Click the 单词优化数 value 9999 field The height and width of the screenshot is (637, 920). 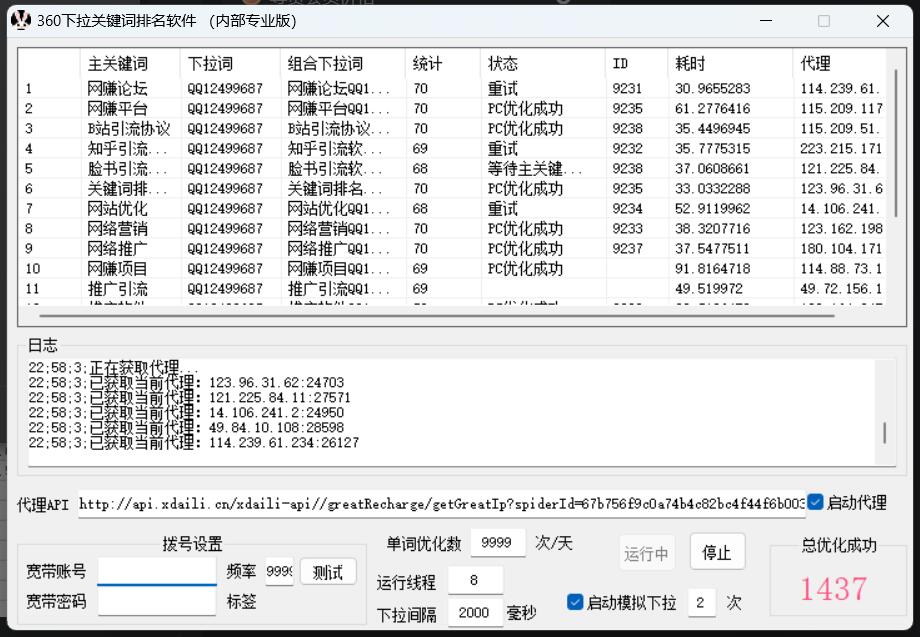(x=497, y=543)
